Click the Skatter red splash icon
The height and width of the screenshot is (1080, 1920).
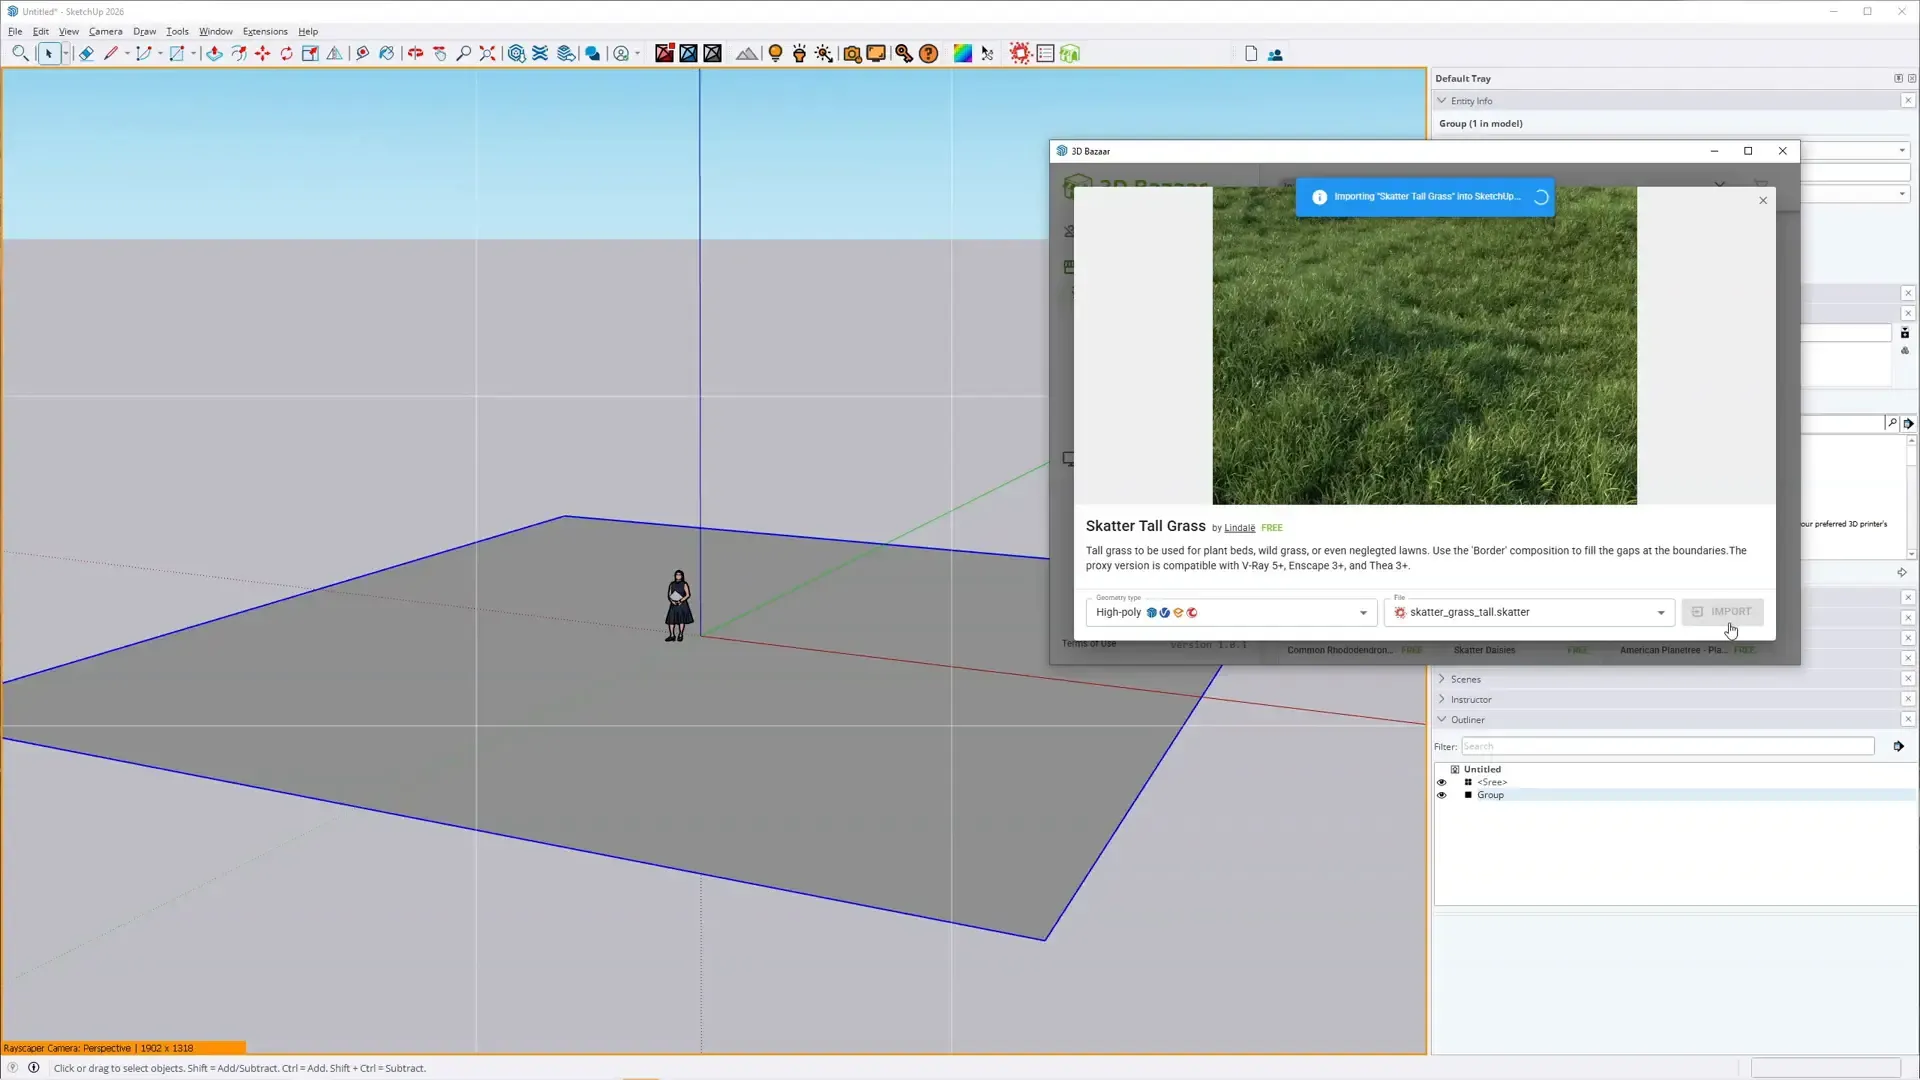[1020, 53]
